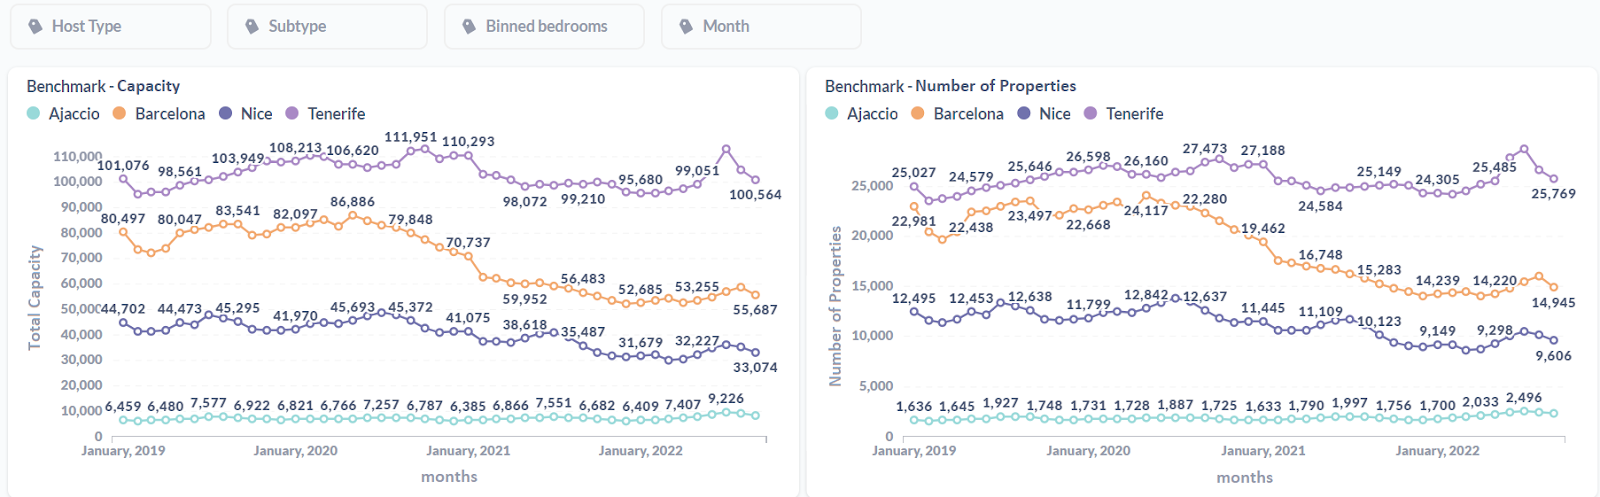Open the Host Type filter dropdown

110,27
